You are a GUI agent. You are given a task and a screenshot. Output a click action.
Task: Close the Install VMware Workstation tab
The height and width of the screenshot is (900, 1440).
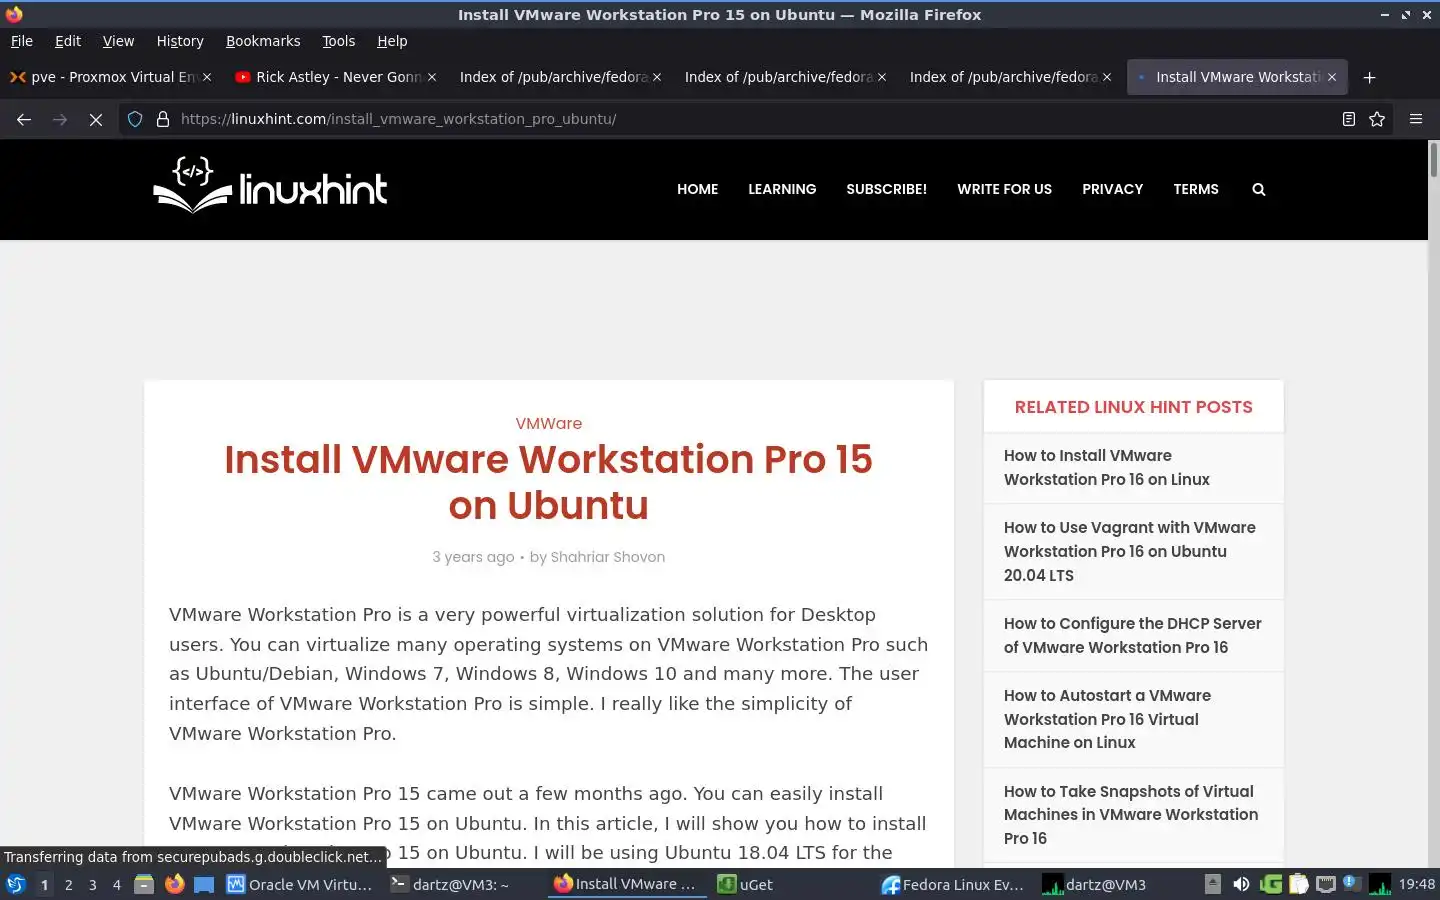click(1332, 77)
